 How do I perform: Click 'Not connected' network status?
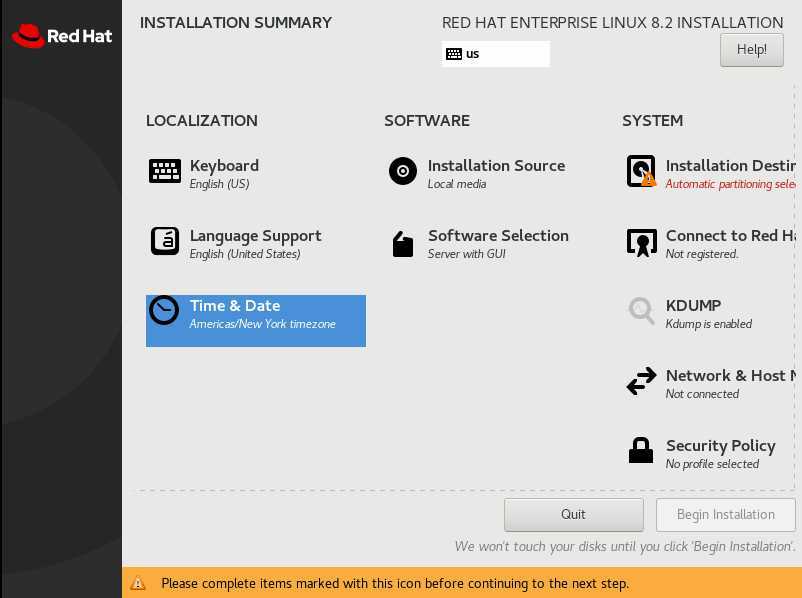pyautogui.click(x=702, y=394)
